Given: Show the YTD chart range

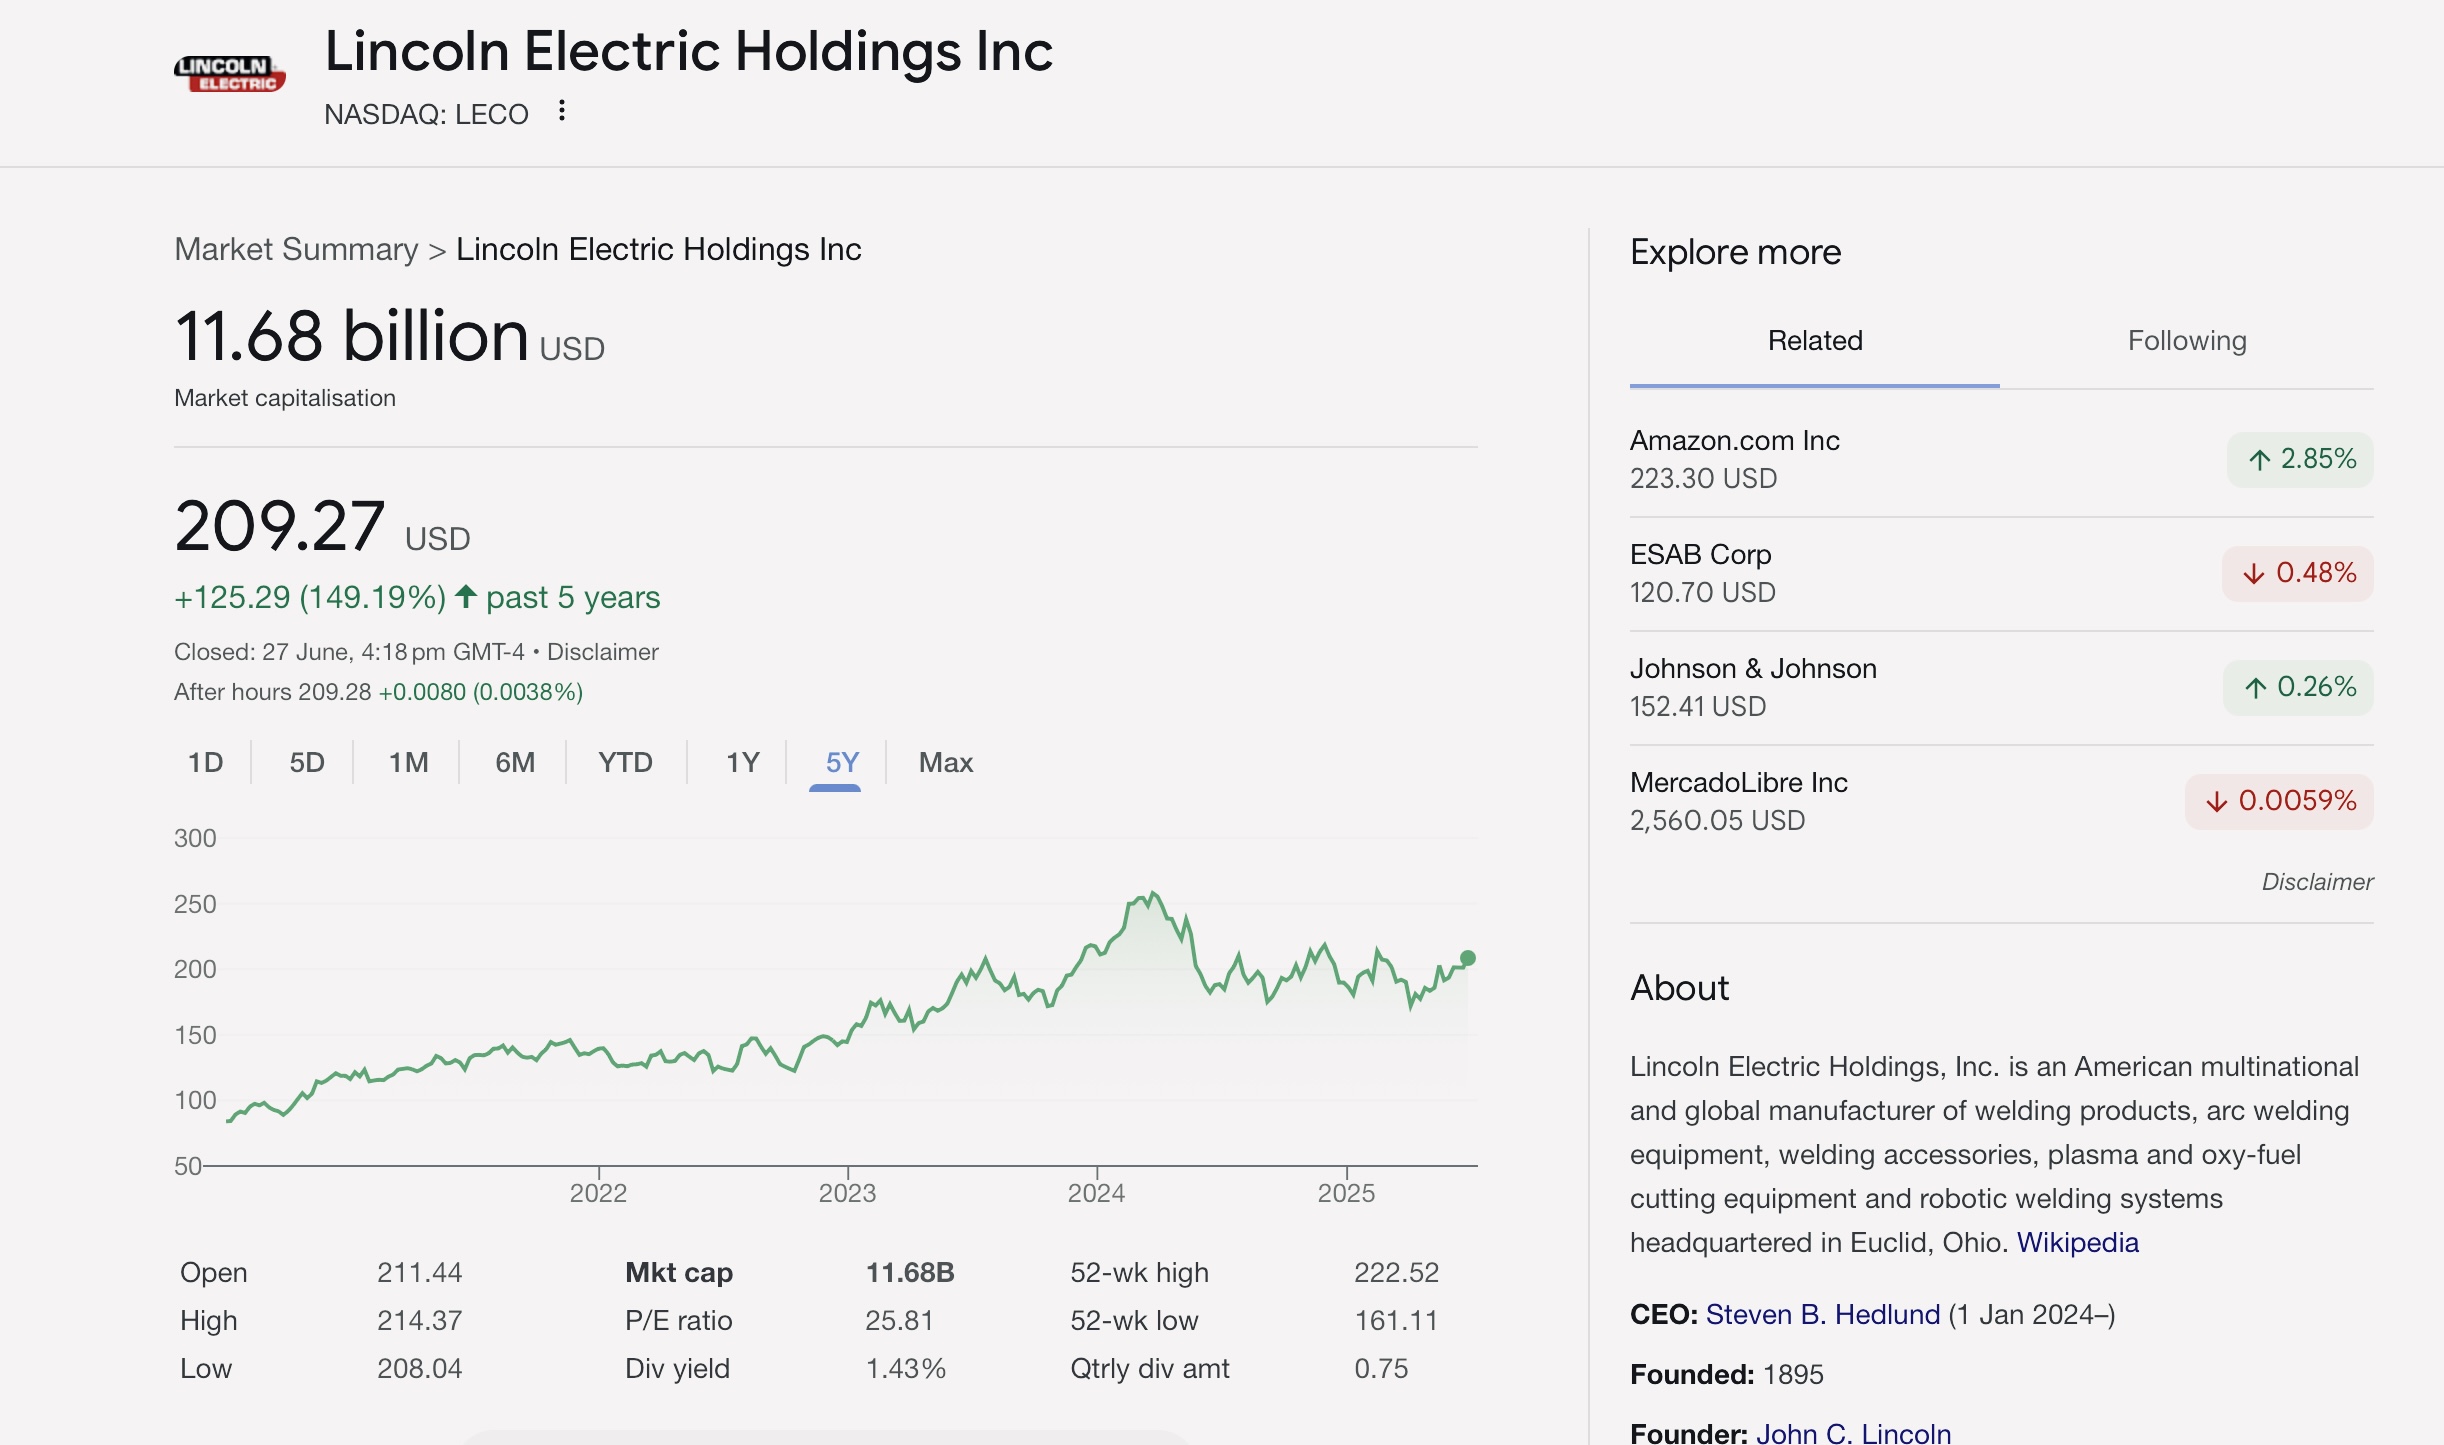Looking at the screenshot, I should (x=625, y=762).
